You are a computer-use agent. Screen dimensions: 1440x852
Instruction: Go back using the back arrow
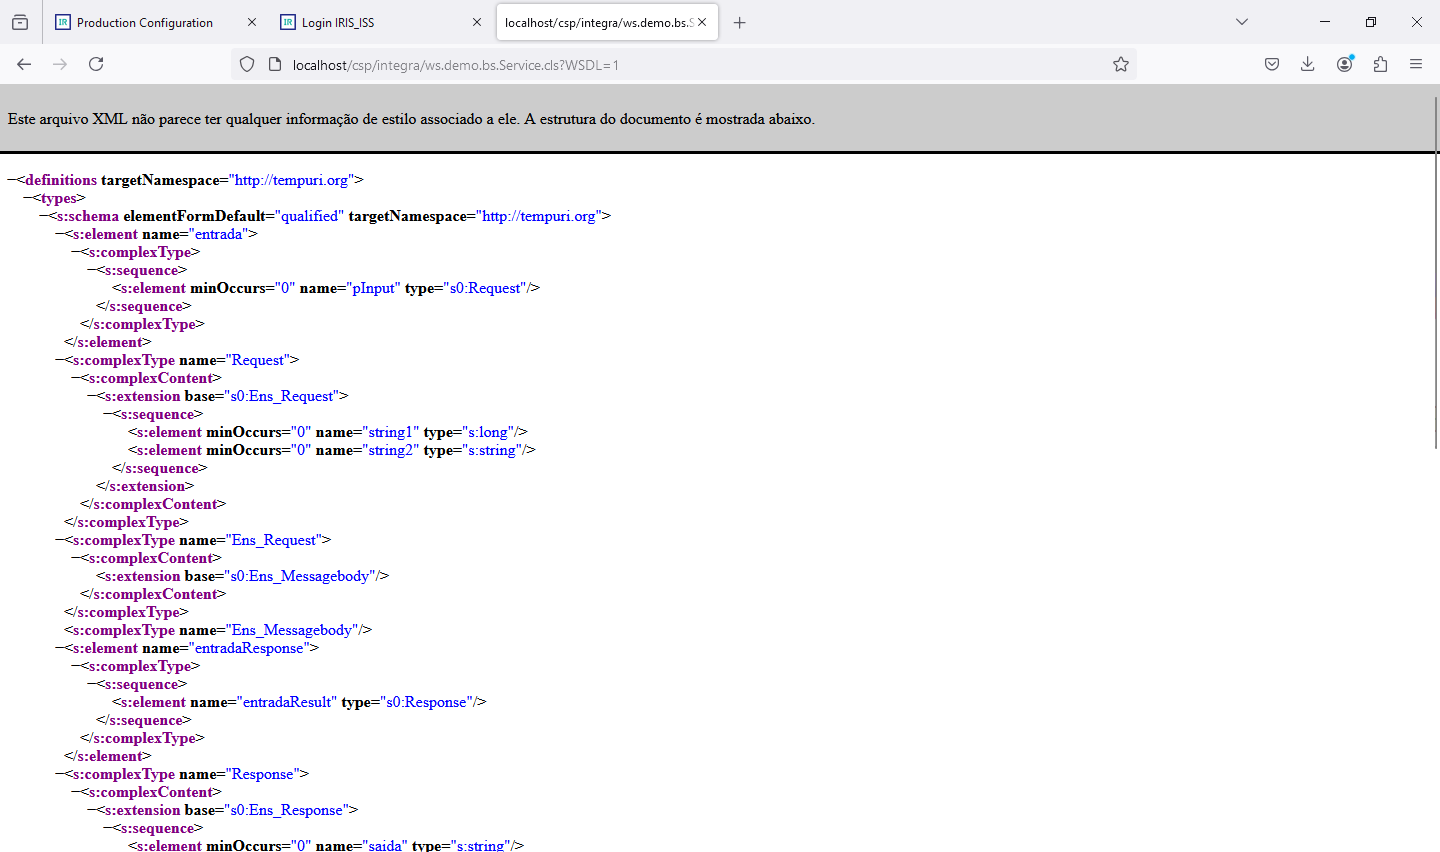click(x=24, y=64)
